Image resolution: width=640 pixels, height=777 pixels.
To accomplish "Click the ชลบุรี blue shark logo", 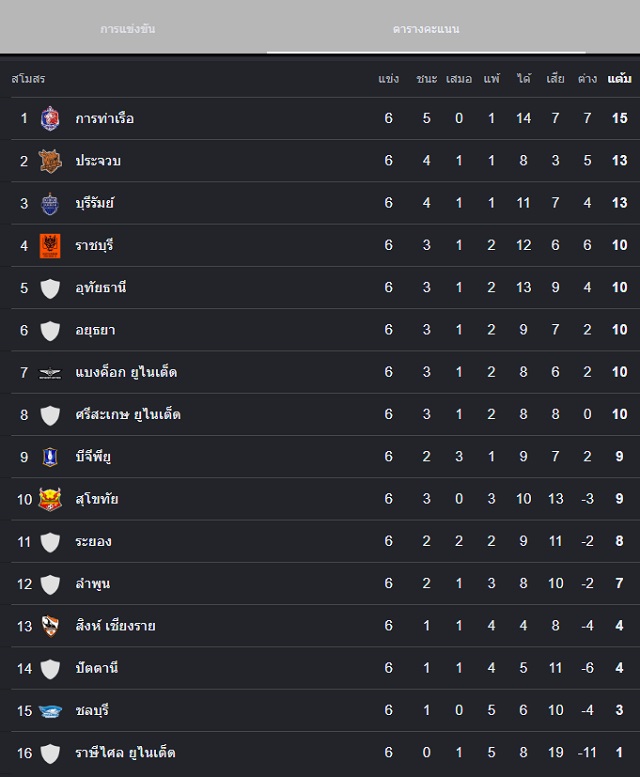I will 50,711.
